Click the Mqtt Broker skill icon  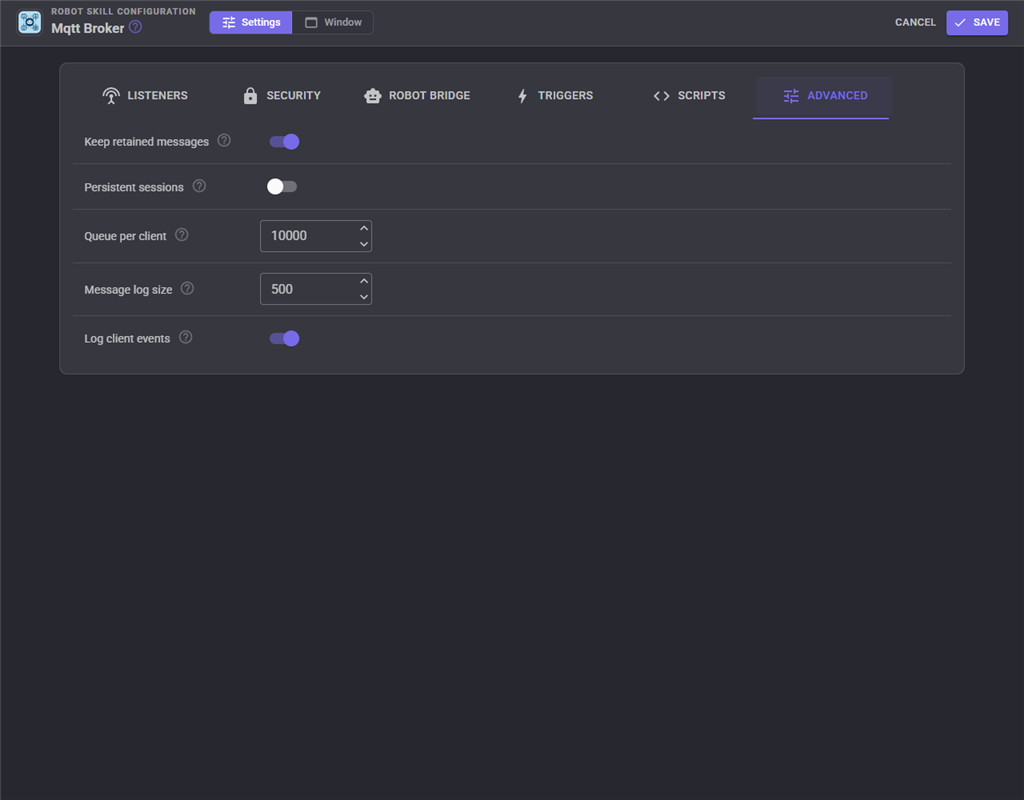pos(29,22)
